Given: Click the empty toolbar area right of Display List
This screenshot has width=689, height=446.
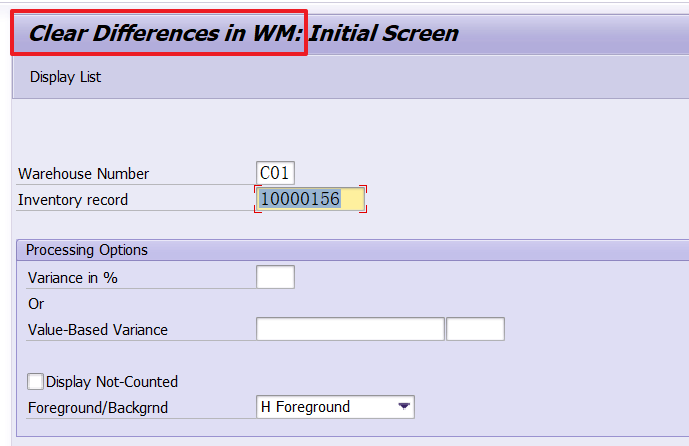Looking at the screenshot, I should click(x=400, y=77).
